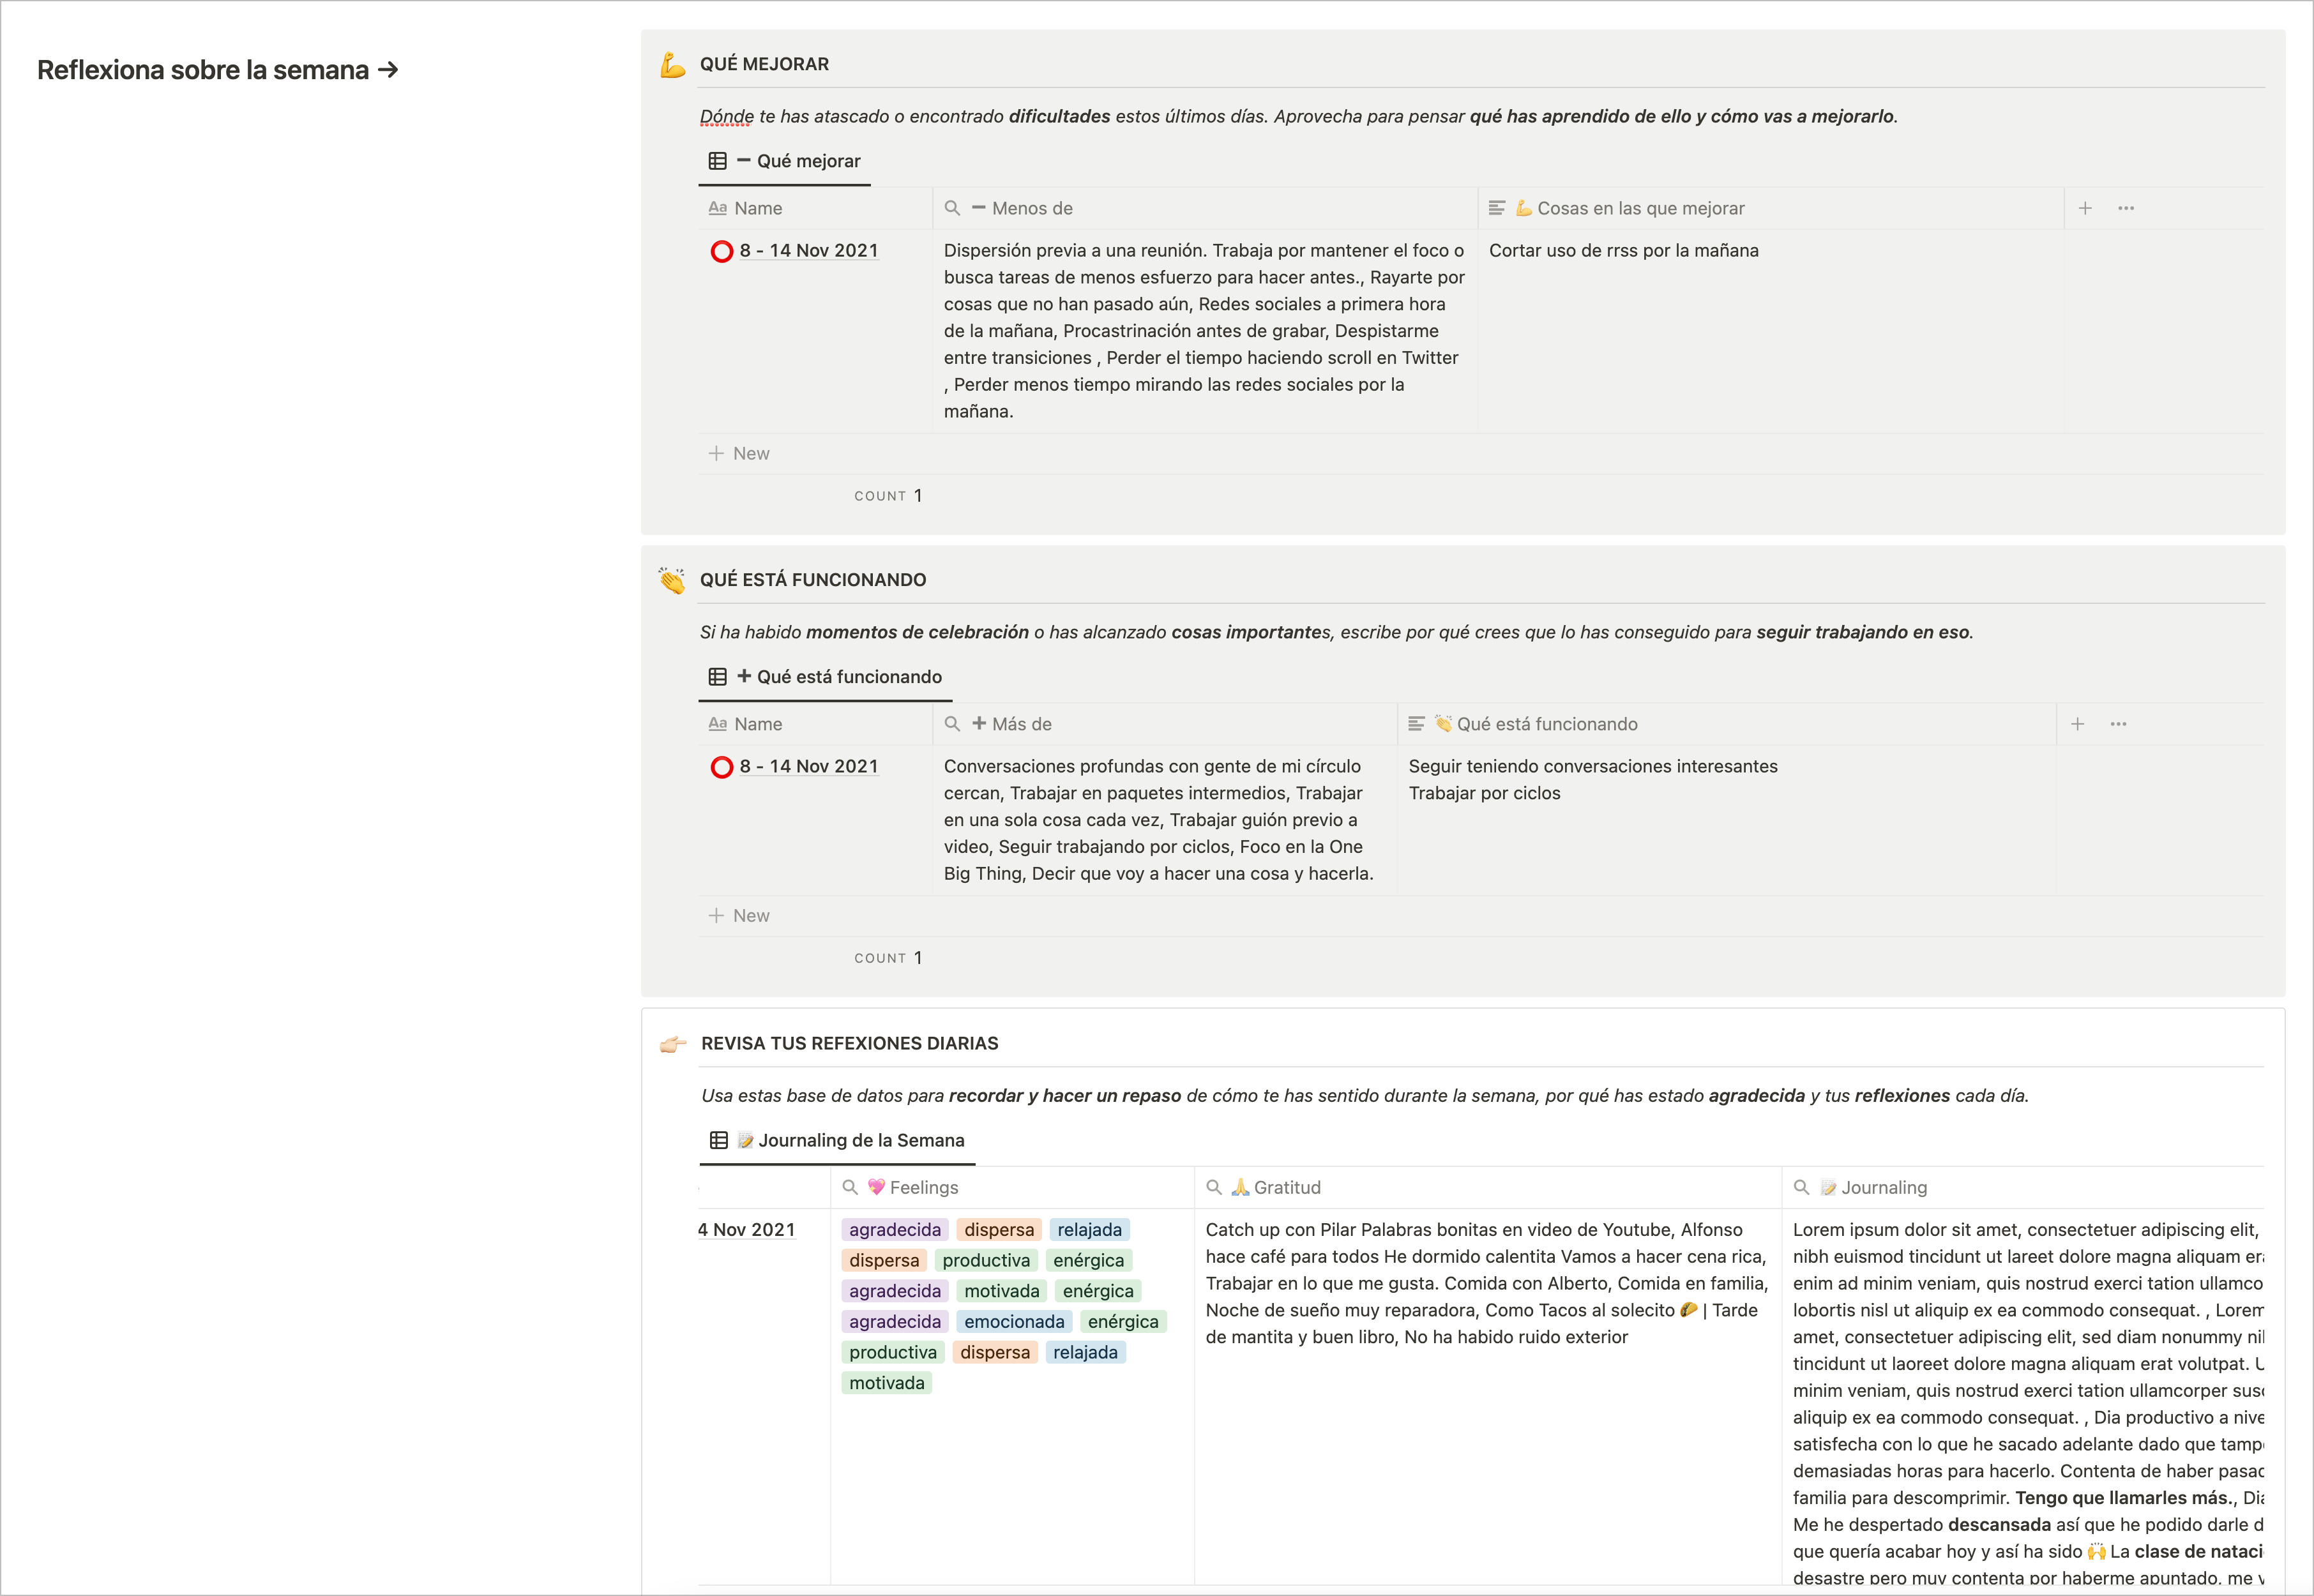Click red circle icon in Qué mejorar row

coord(721,251)
